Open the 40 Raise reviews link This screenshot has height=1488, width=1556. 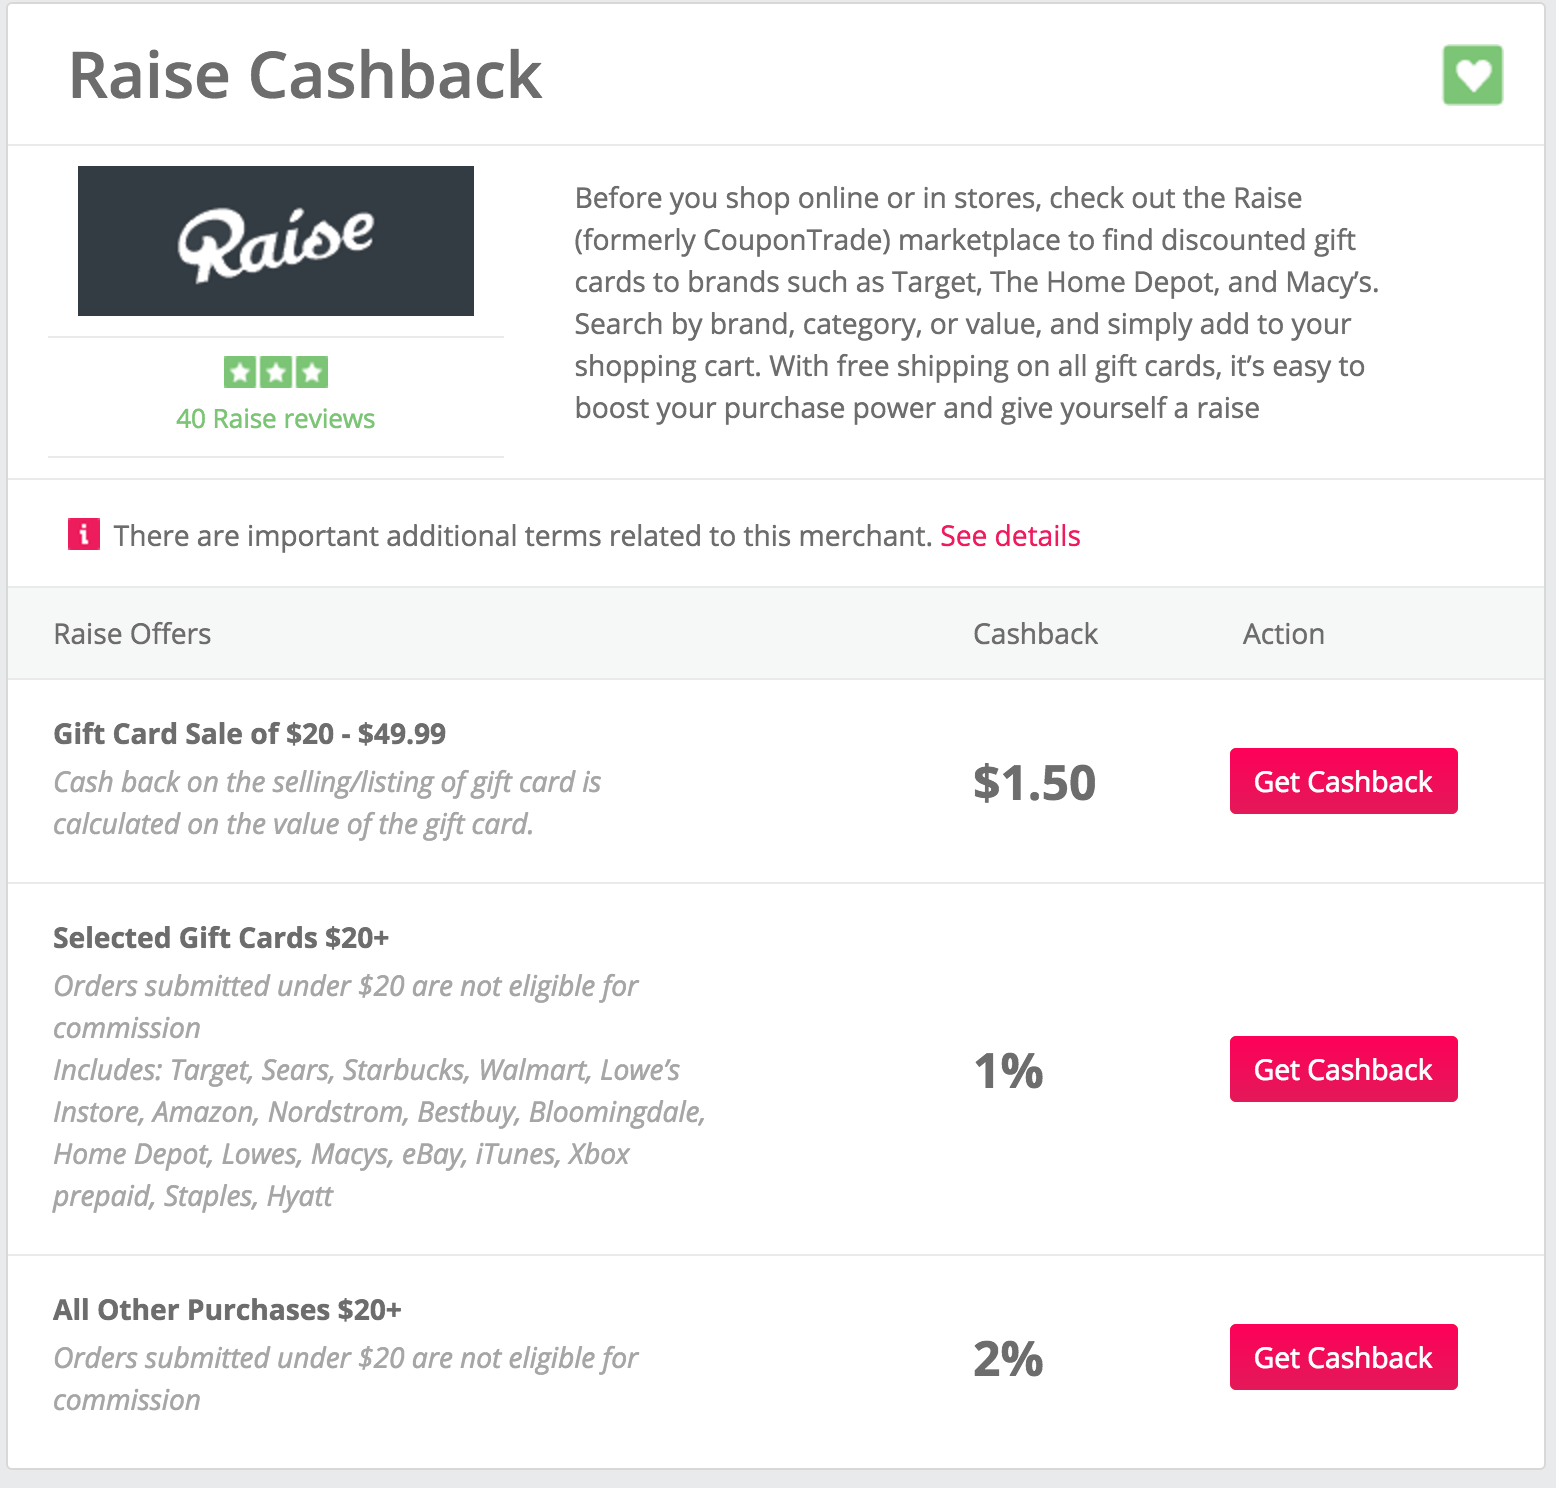(275, 419)
